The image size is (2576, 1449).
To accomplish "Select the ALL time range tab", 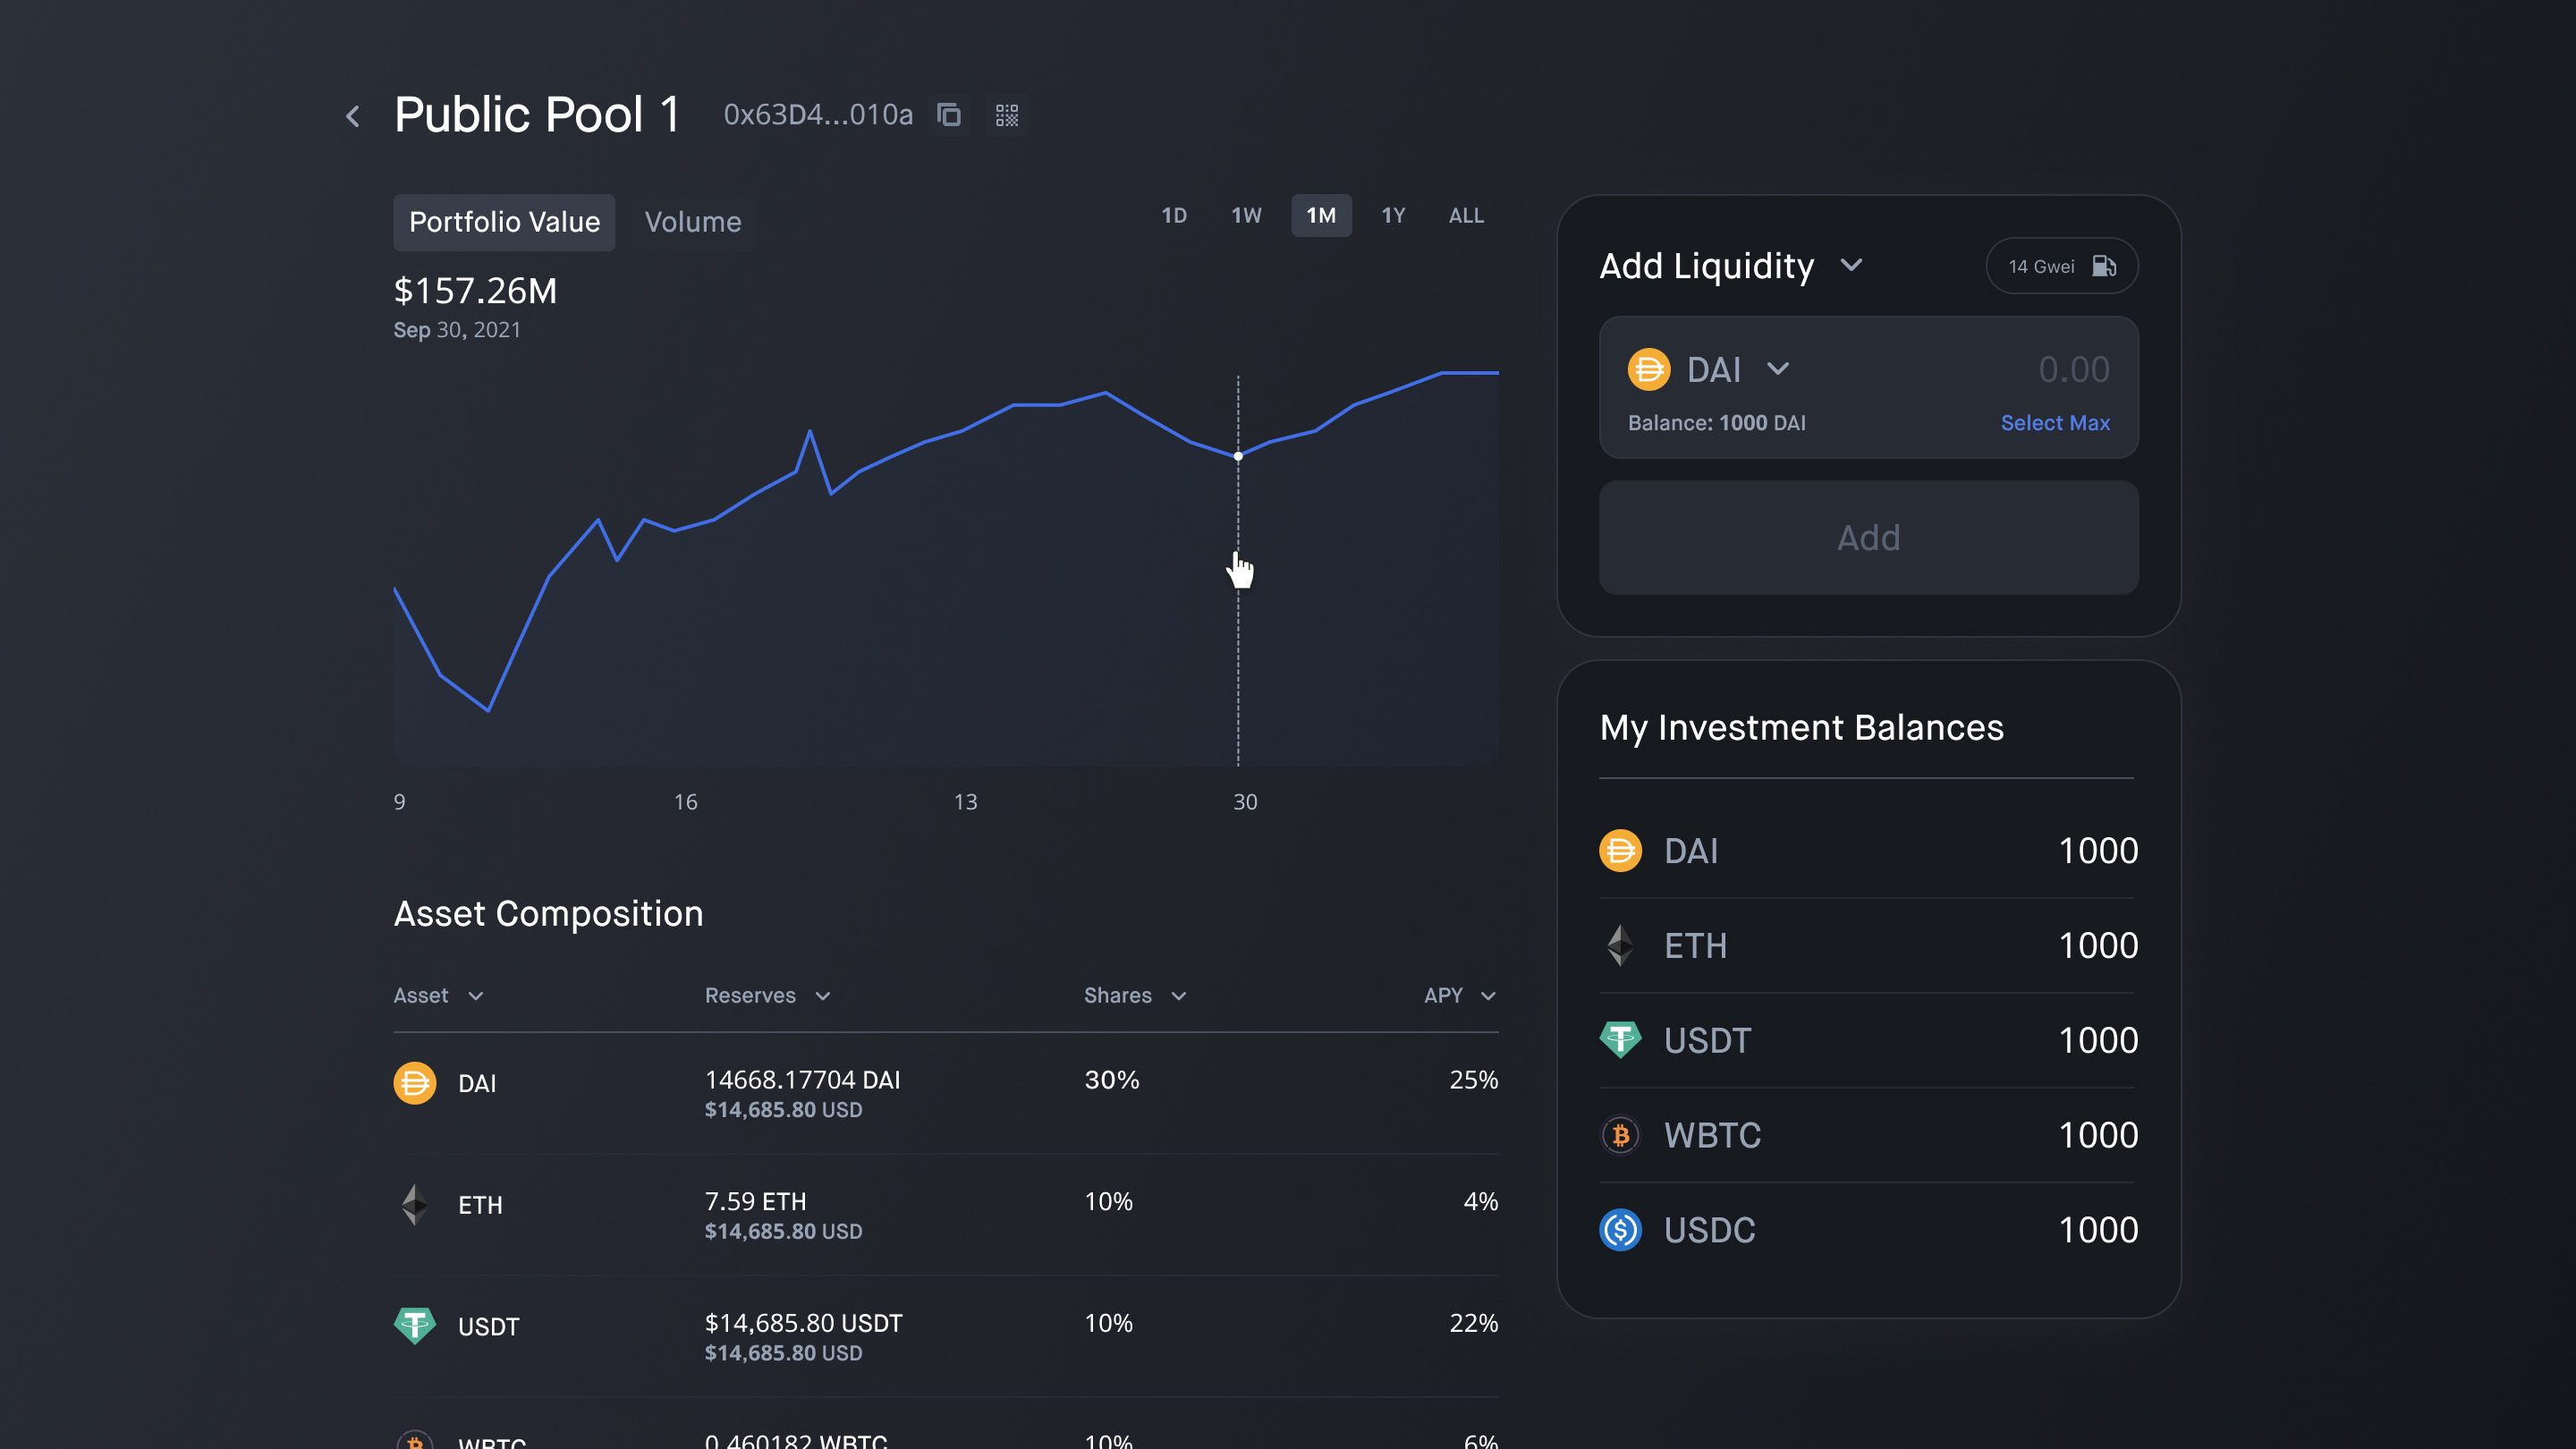I will click(x=1465, y=215).
